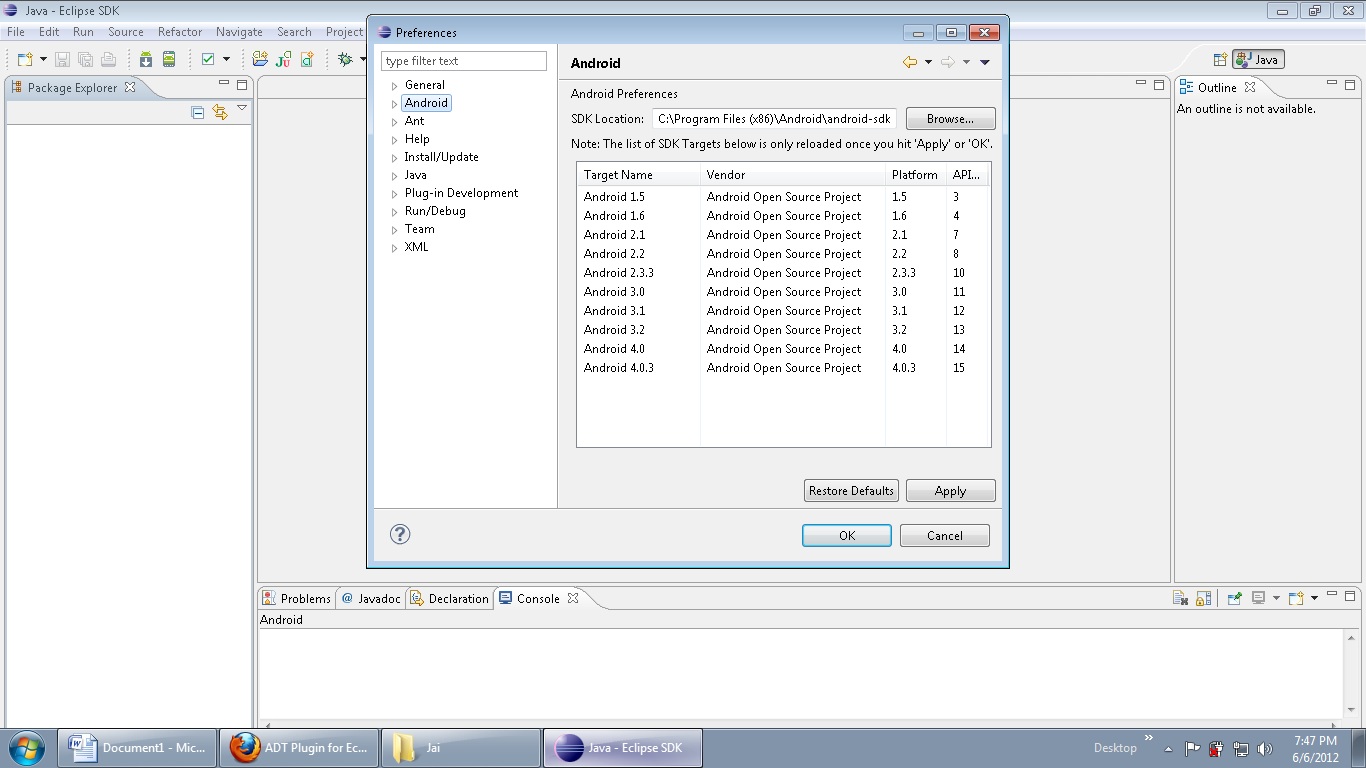Viewport: 1366px width, 768px height.
Task: Click the Restore Defaults button
Action: (851, 491)
